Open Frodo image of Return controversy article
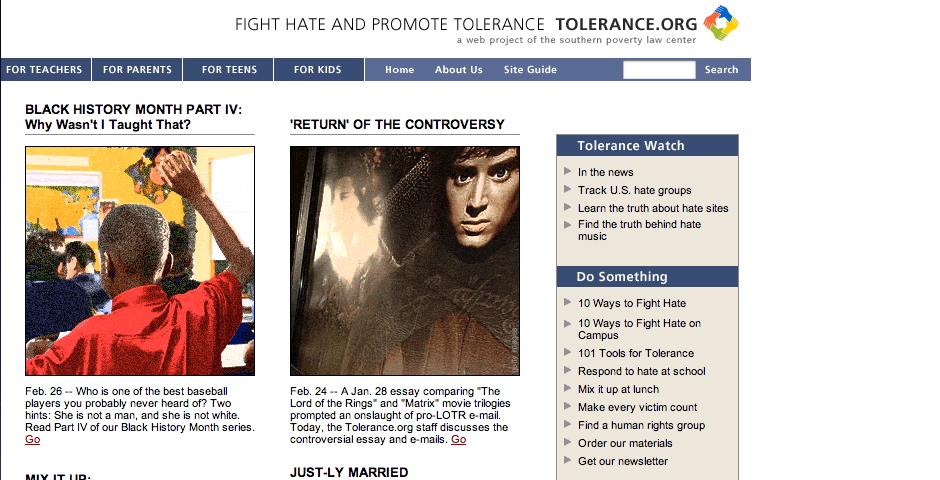The width and height of the screenshot is (940, 480). [405, 261]
